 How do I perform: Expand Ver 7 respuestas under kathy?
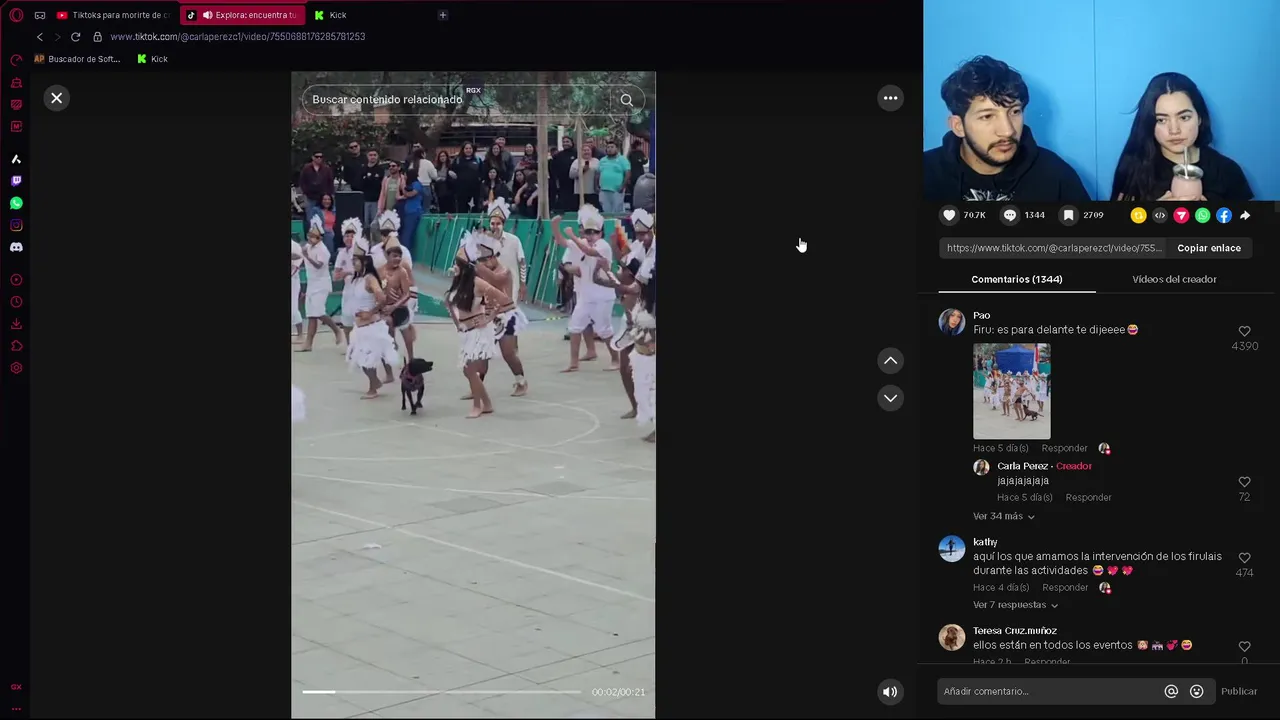click(1015, 605)
